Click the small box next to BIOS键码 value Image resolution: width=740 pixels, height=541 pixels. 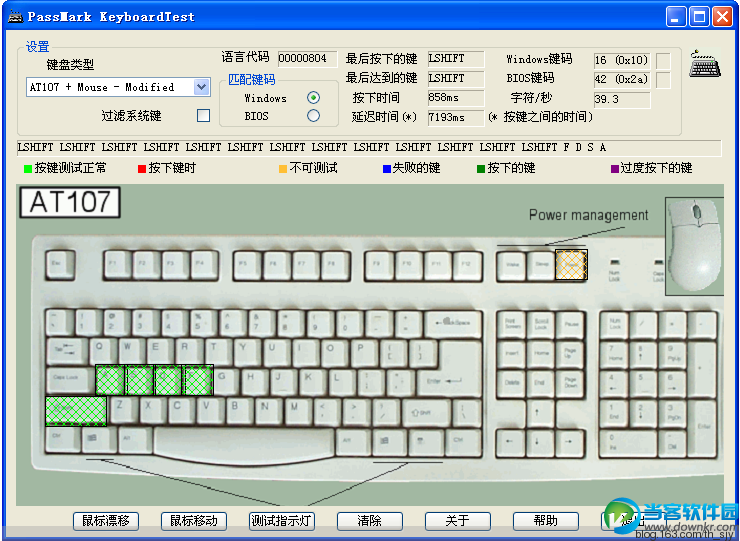pyautogui.click(x=663, y=80)
